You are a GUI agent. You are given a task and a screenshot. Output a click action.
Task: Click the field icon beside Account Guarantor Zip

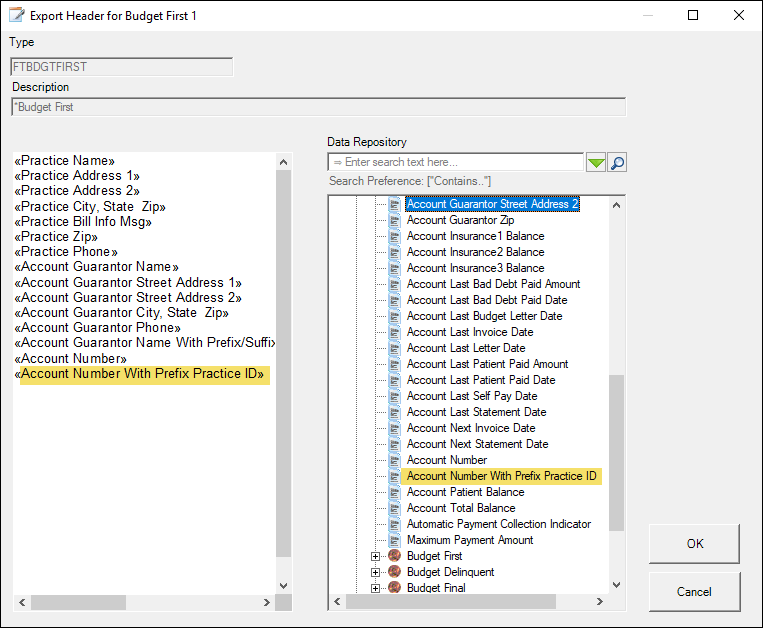394,220
